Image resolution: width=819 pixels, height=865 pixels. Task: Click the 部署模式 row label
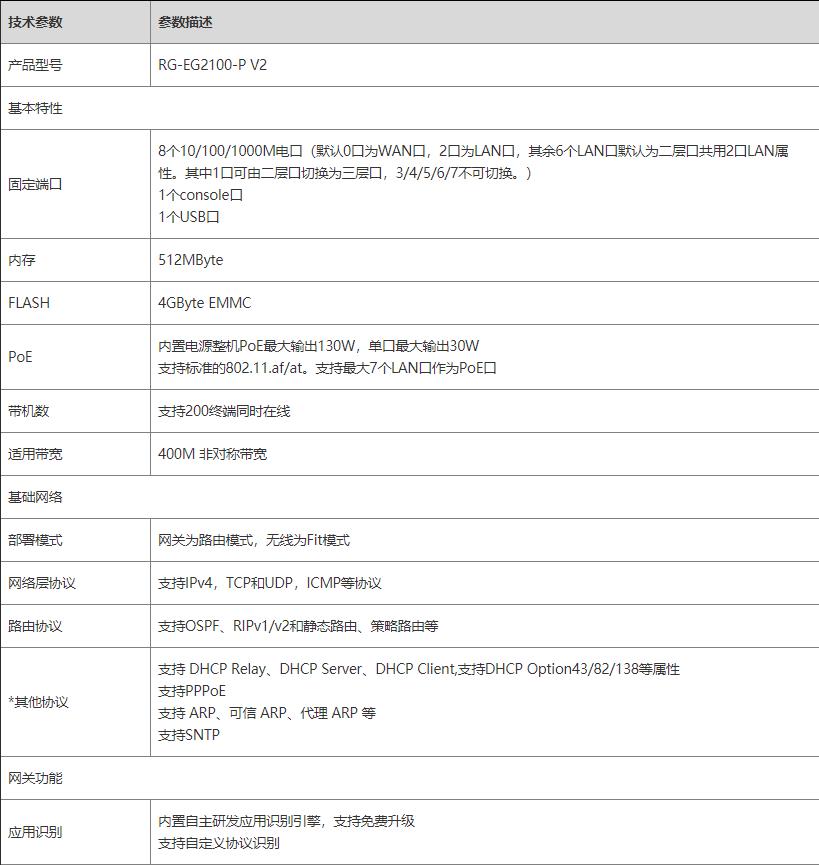[35, 540]
